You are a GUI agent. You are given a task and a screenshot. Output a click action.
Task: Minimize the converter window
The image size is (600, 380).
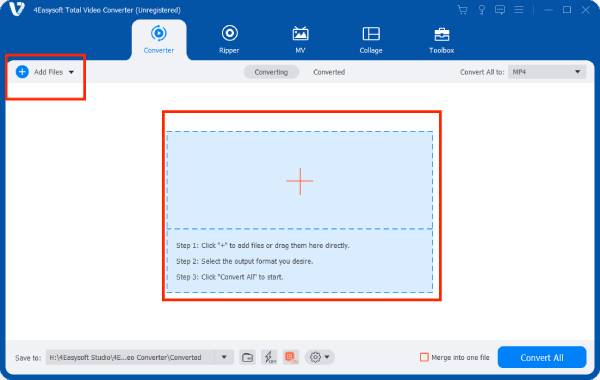tap(548, 10)
